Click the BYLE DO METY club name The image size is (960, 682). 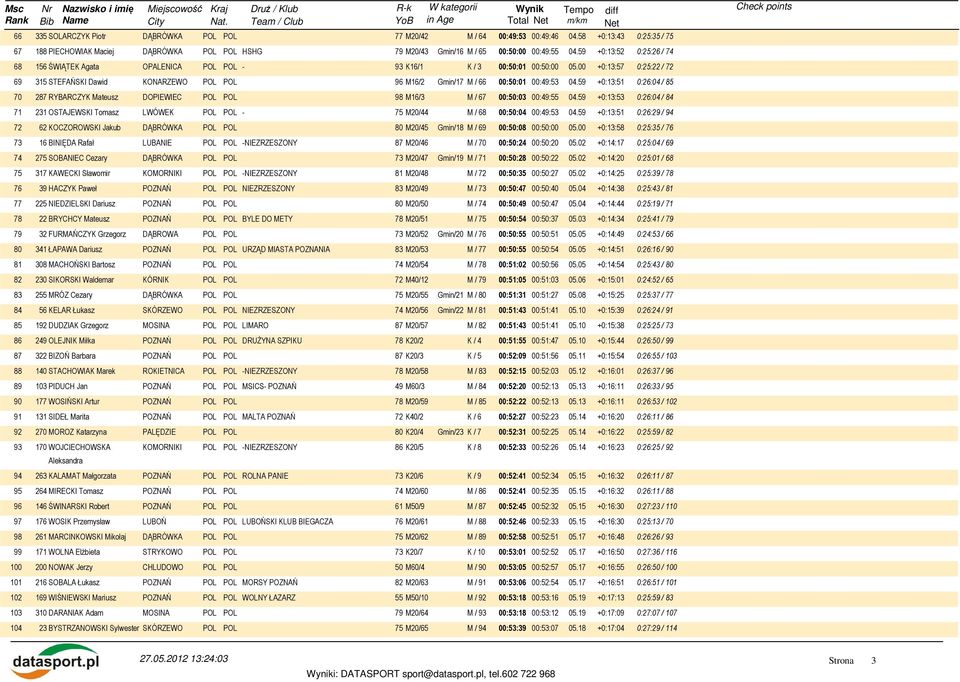coord(267,219)
